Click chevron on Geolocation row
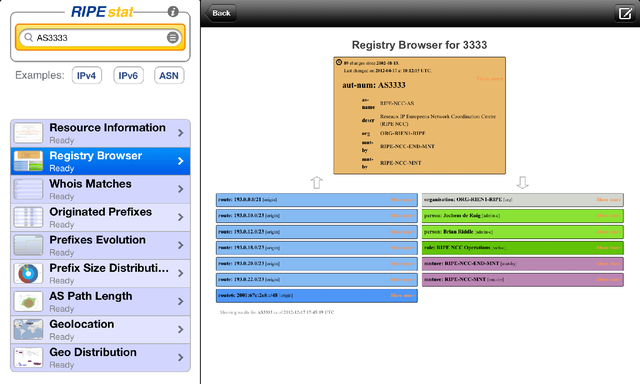640x384 pixels. click(x=181, y=330)
